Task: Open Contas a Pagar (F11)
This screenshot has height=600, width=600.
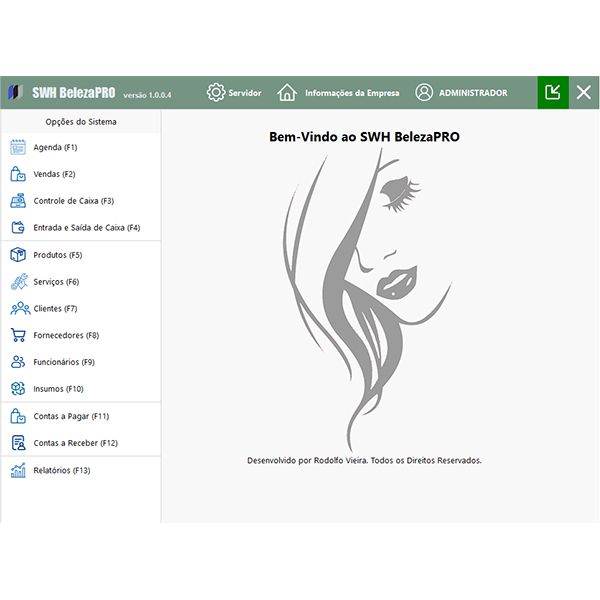Action: tap(71, 416)
